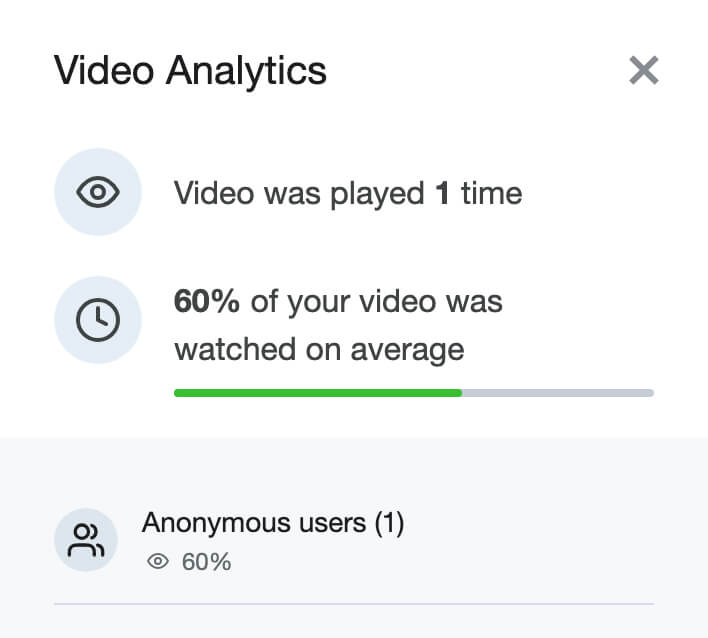Click the word 'Anonymous' in the users row
The width and height of the screenshot is (708, 638).
pos(216,523)
